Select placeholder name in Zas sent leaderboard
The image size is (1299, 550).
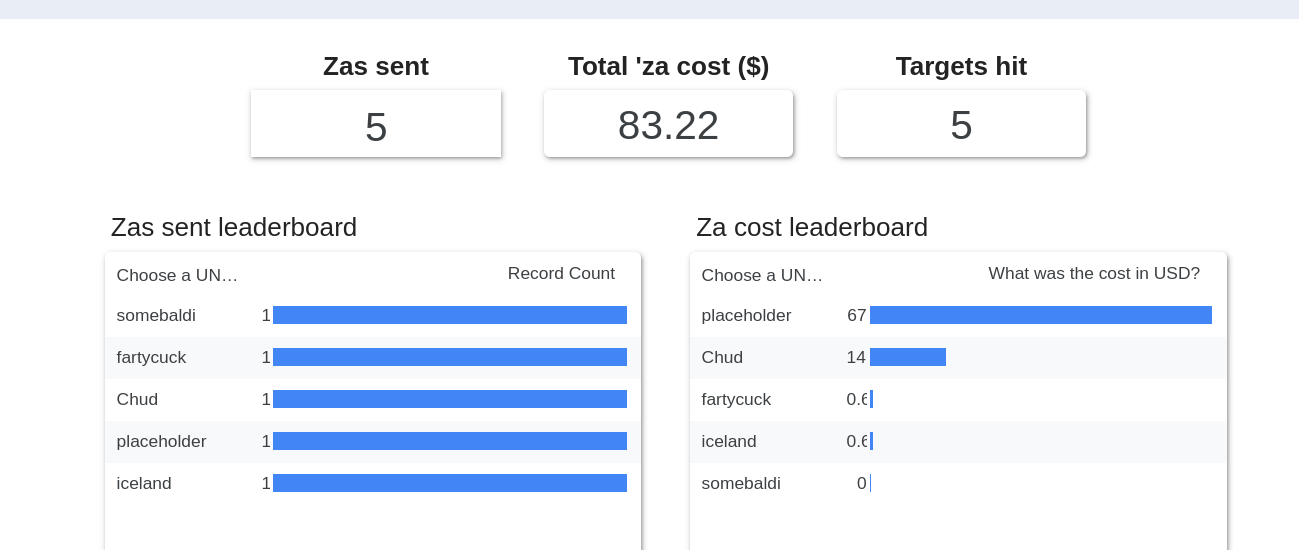[161, 442]
